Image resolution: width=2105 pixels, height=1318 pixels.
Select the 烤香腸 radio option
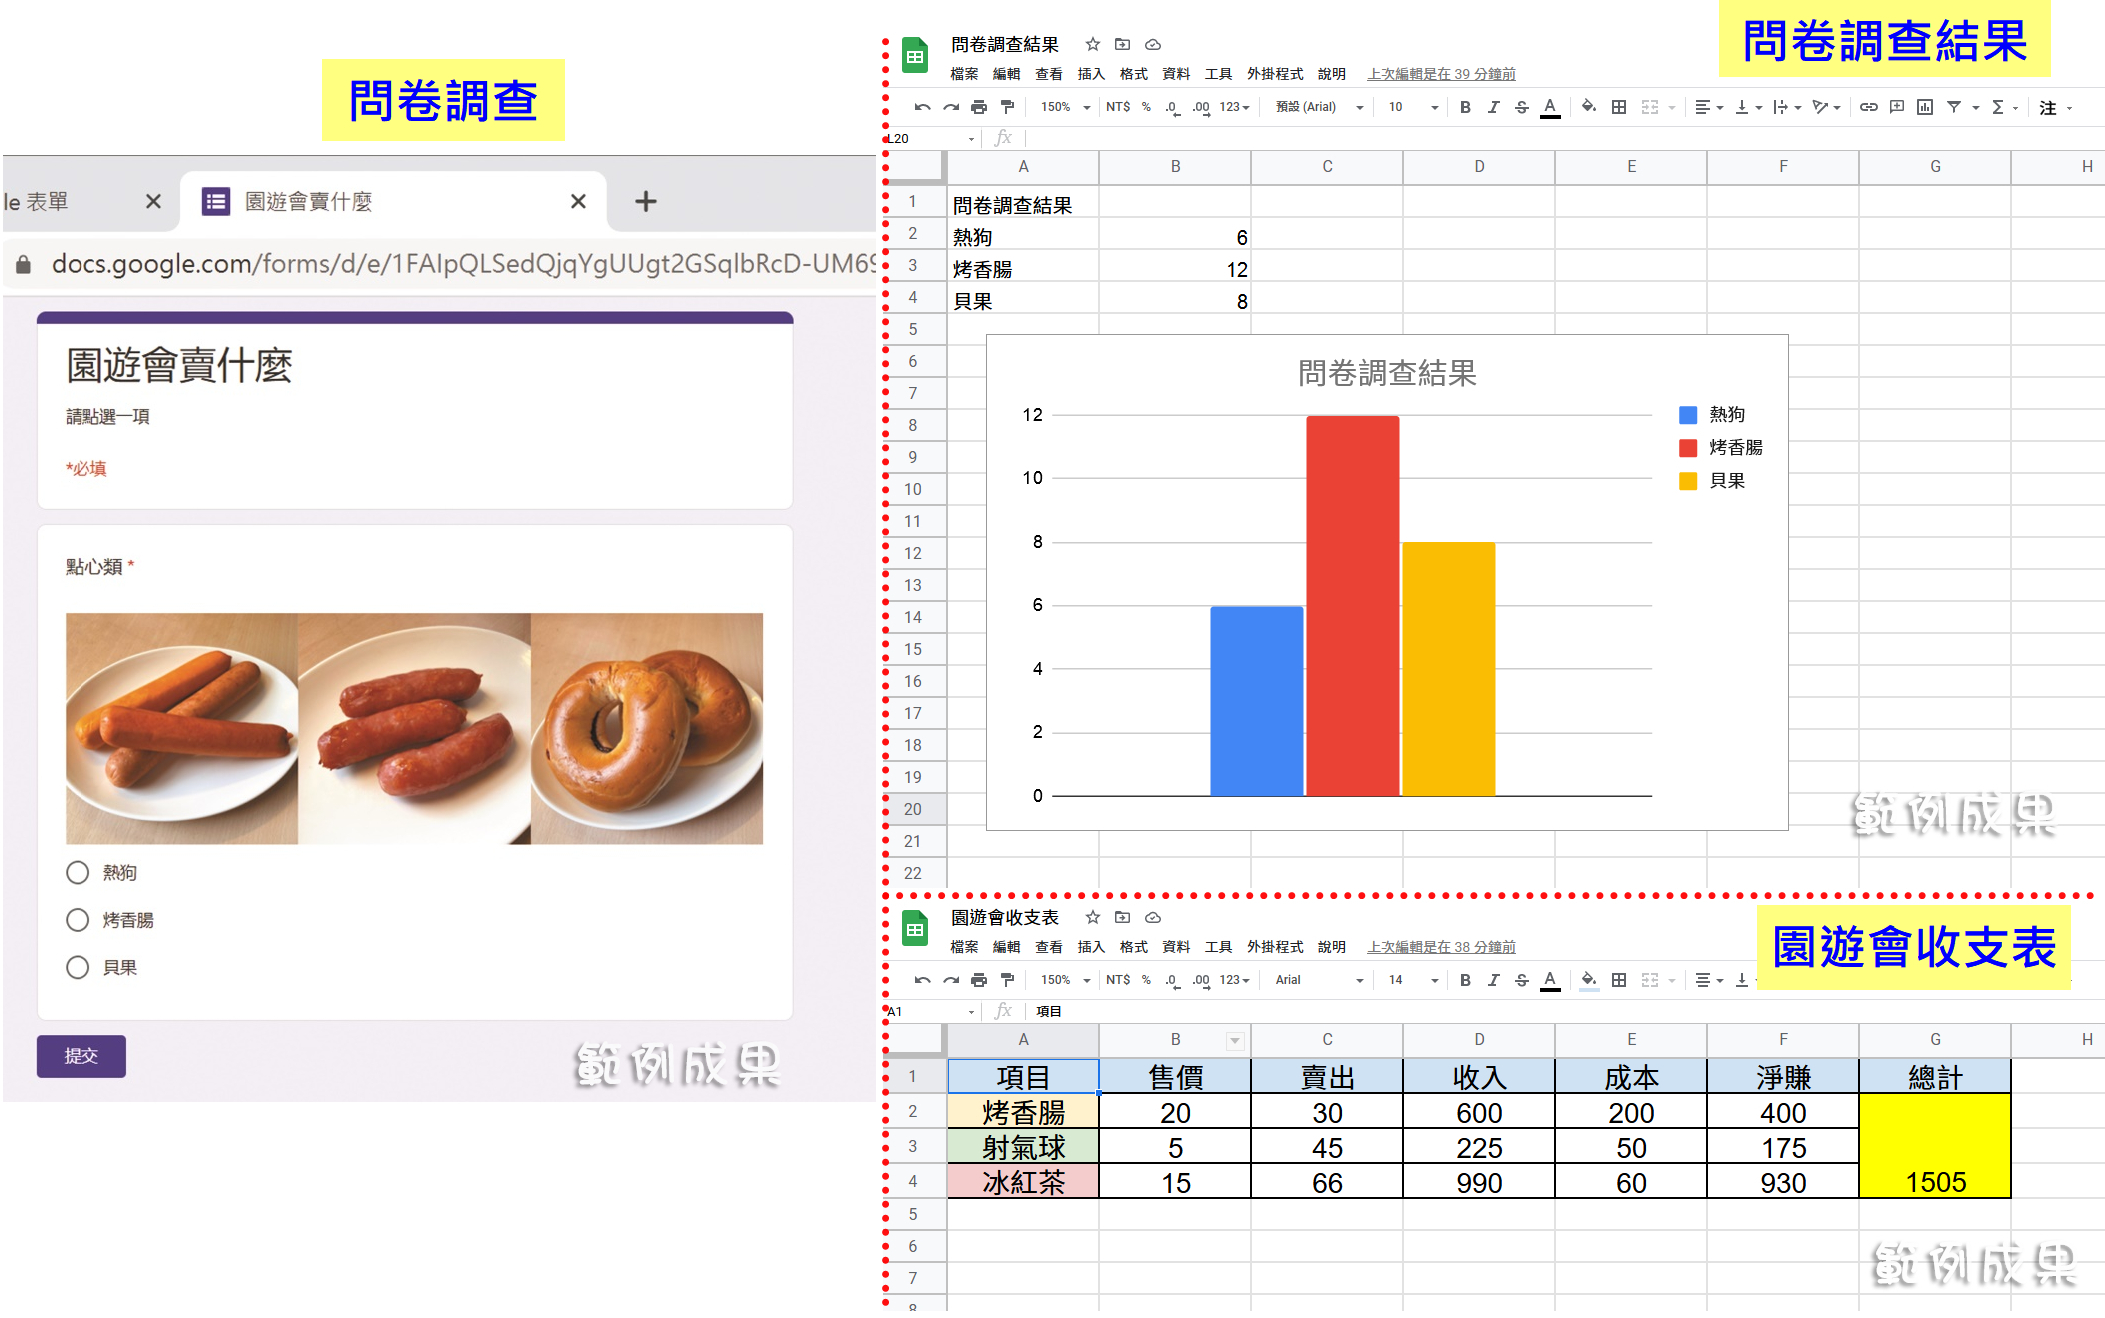[x=78, y=920]
